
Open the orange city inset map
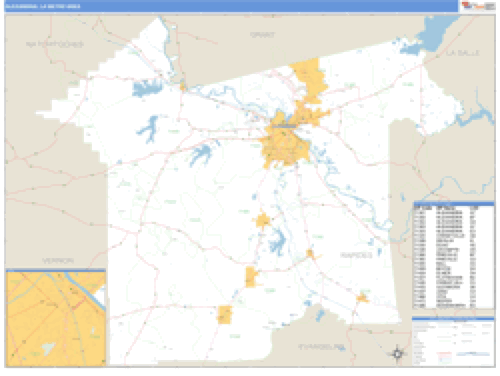pyautogui.click(x=56, y=319)
